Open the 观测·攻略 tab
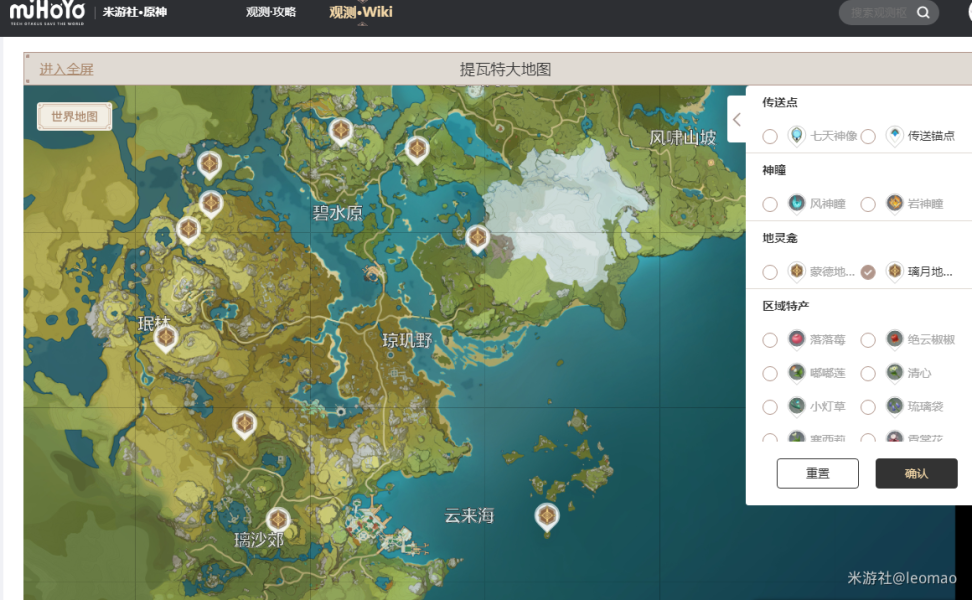This screenshot has width=972, height=600. (x=271, y=12)
